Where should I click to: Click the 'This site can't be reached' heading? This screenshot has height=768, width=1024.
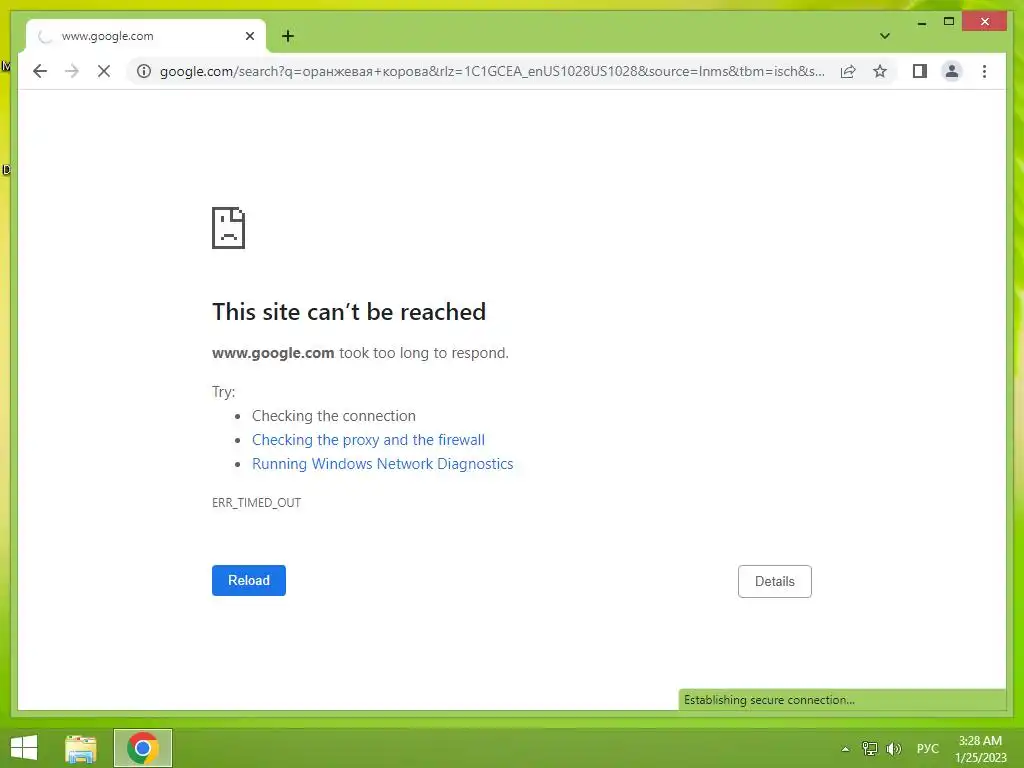[349, 312]
